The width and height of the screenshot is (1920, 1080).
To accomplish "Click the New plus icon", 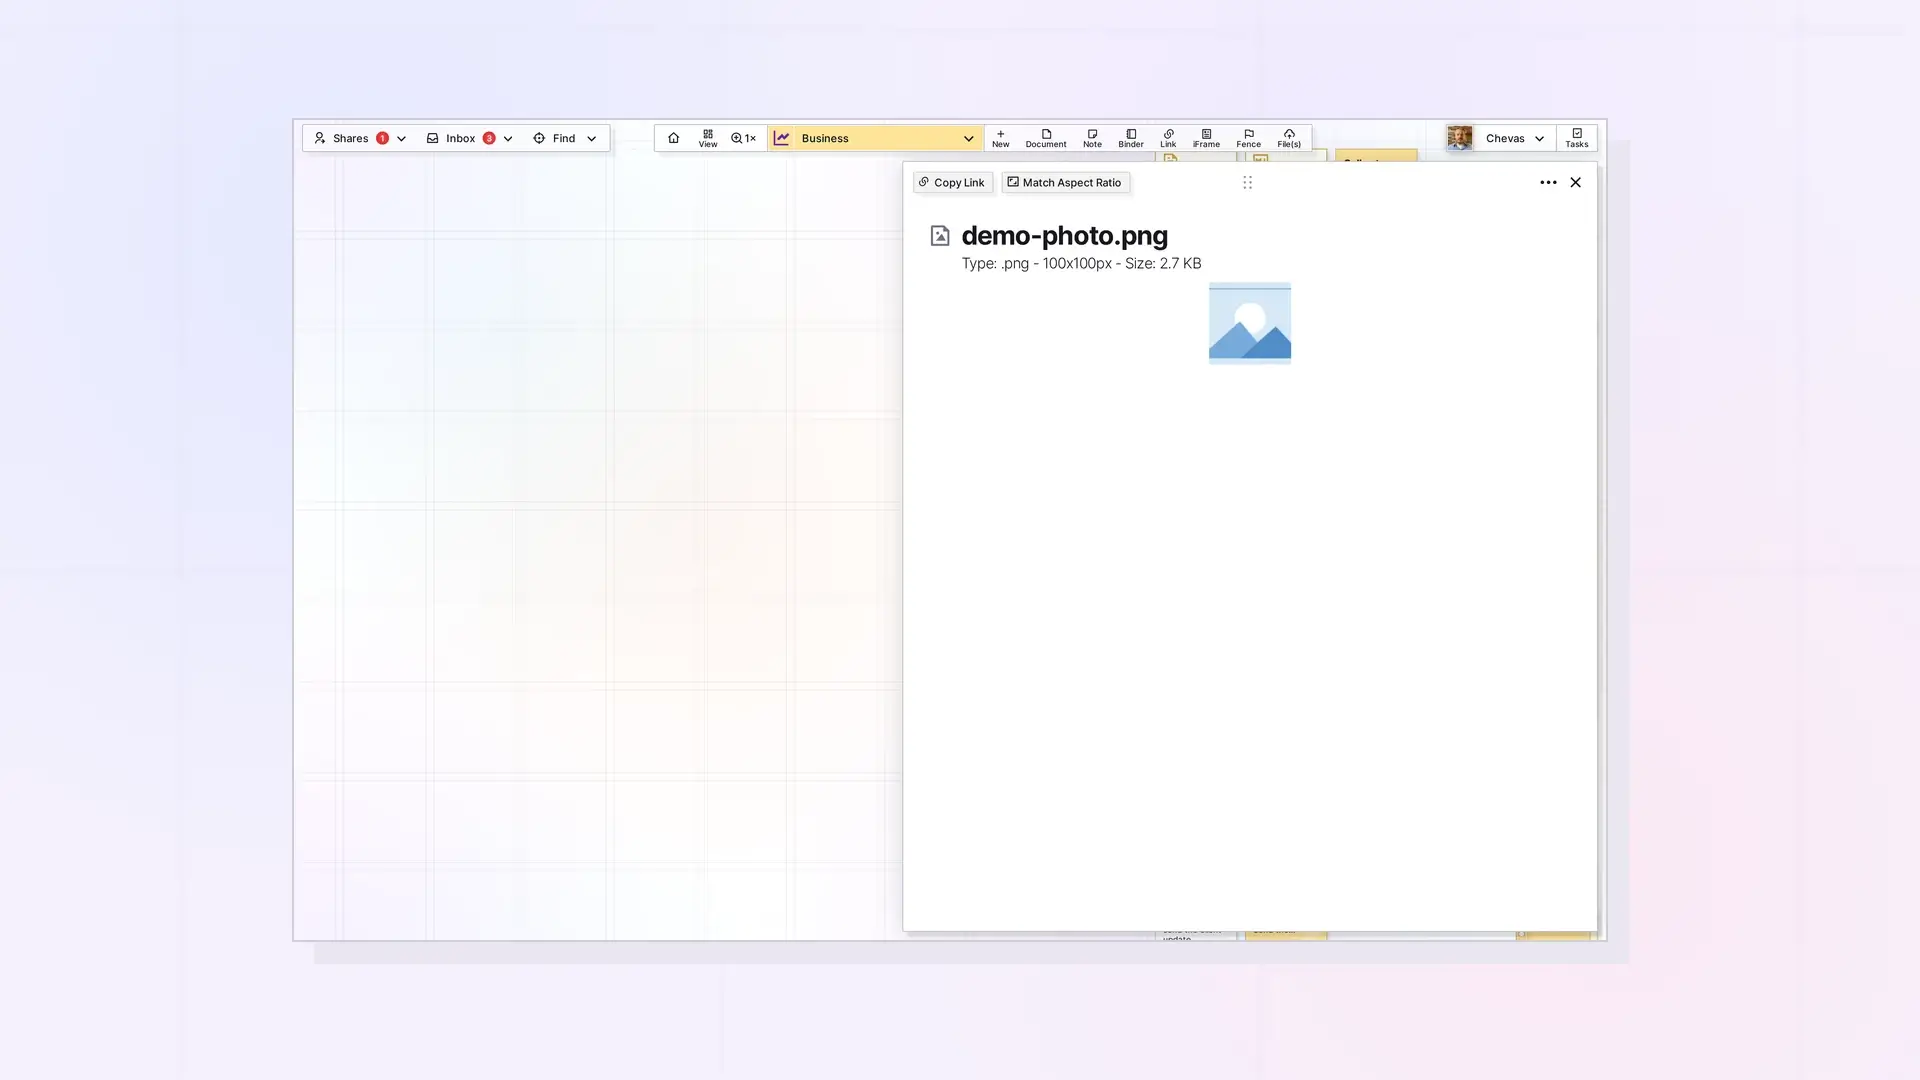I will click(x=1000, y=138).
